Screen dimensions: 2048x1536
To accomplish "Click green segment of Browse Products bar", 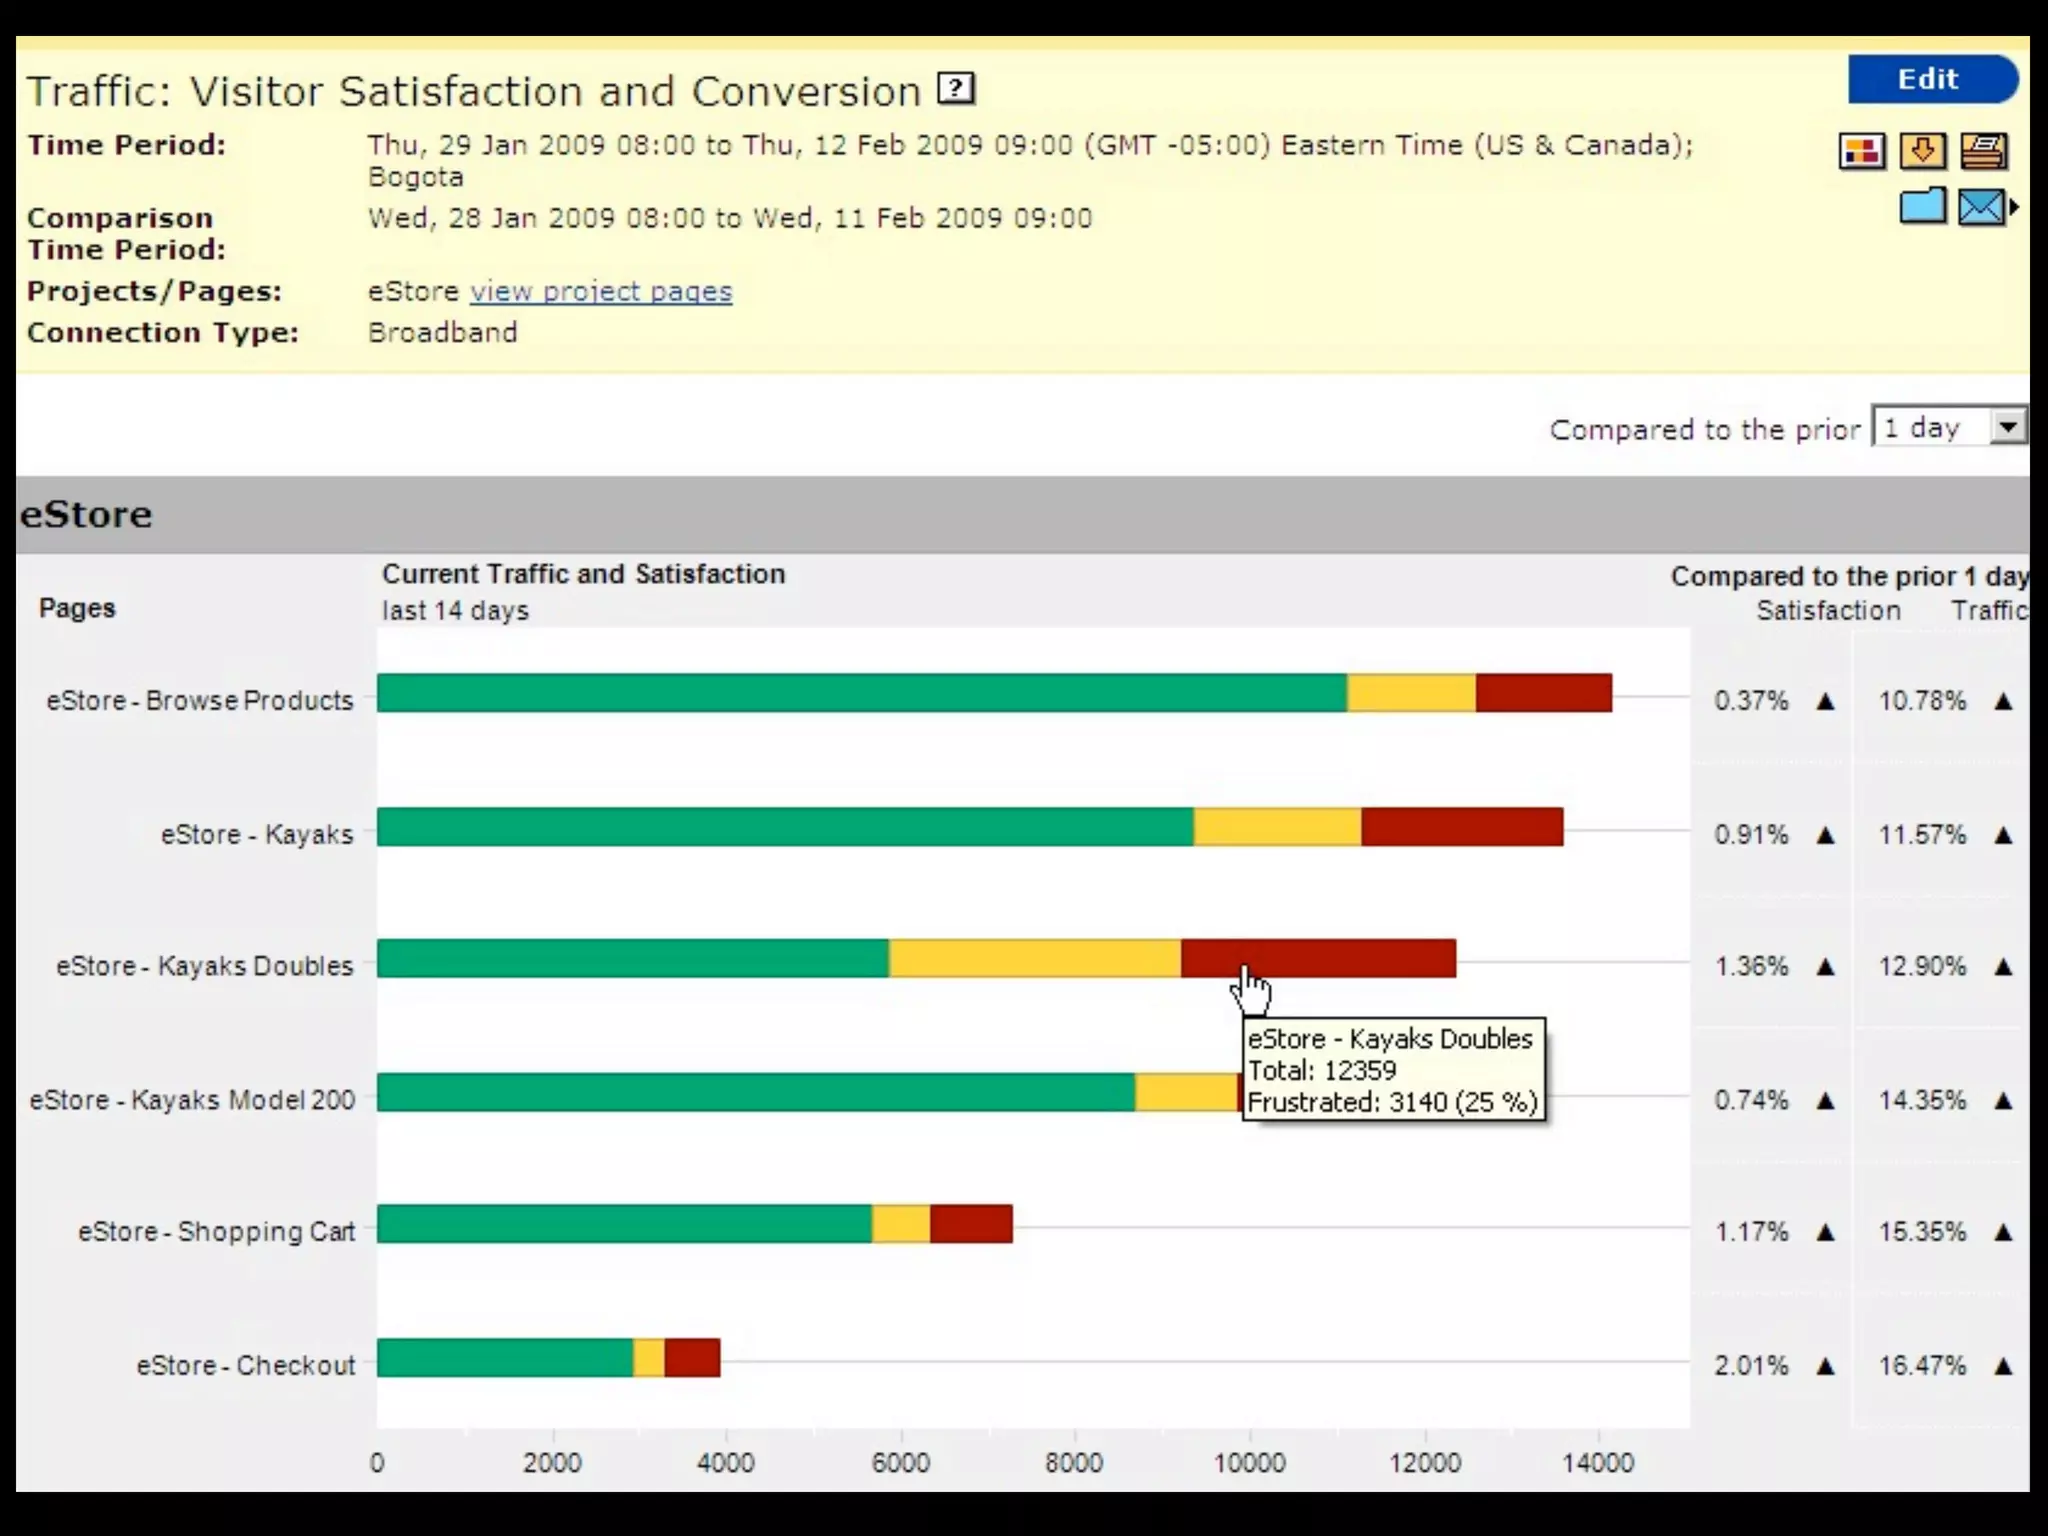I will coord(860,693).
